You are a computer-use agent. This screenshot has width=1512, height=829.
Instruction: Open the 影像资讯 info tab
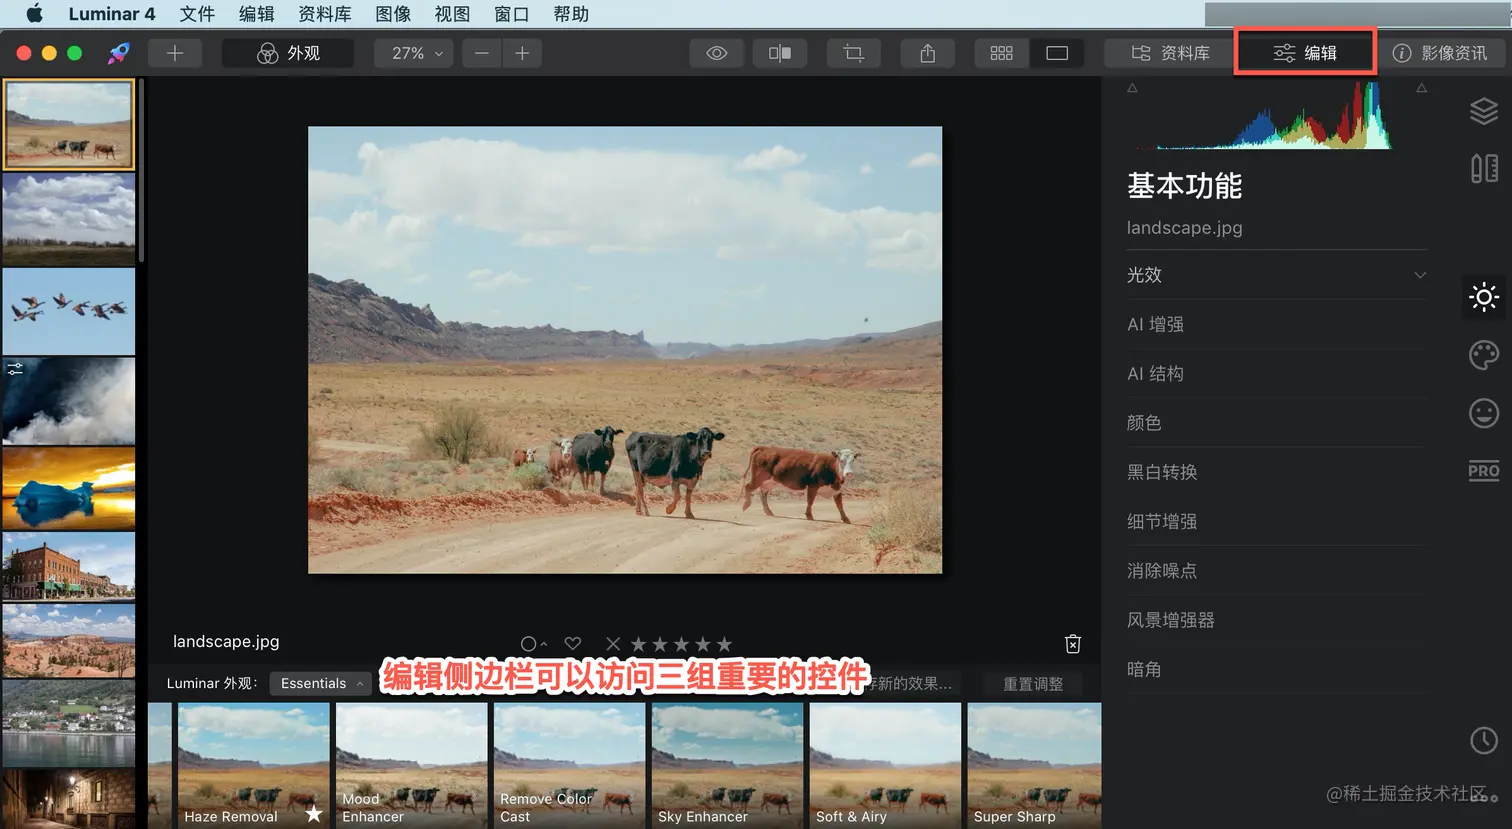click(1441, 53)
